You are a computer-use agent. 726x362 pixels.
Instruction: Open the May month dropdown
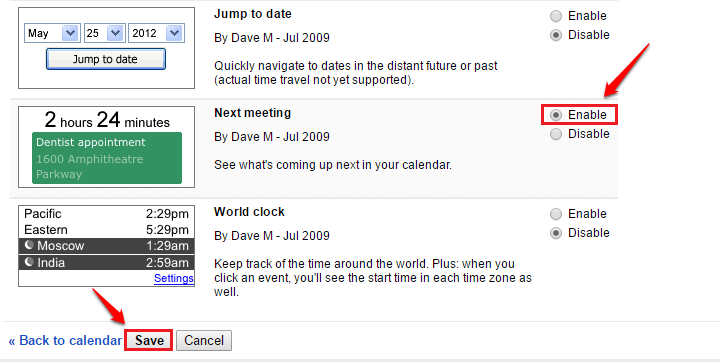(52, 33)
